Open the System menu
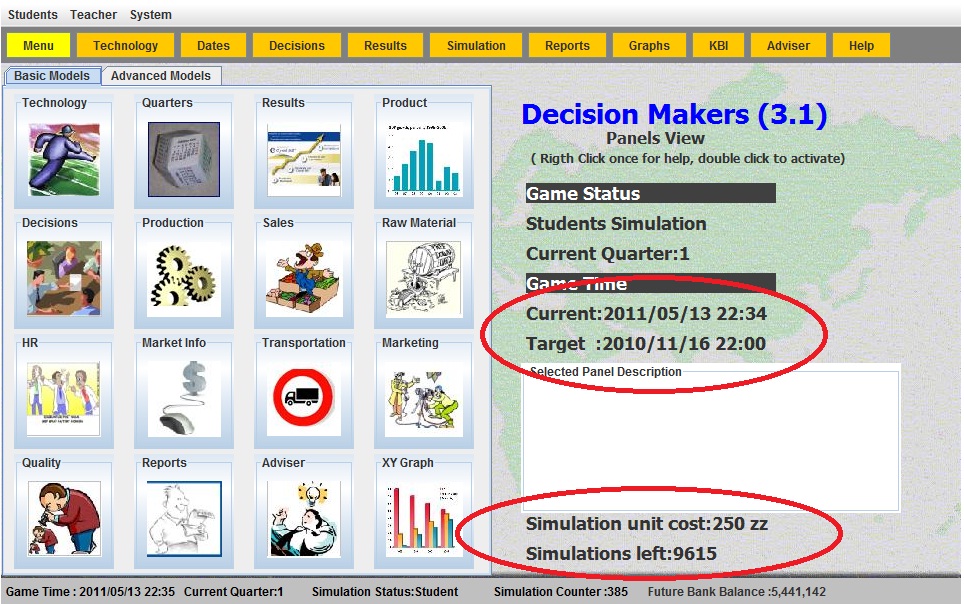Screen dimensions: 964x604 151,15
